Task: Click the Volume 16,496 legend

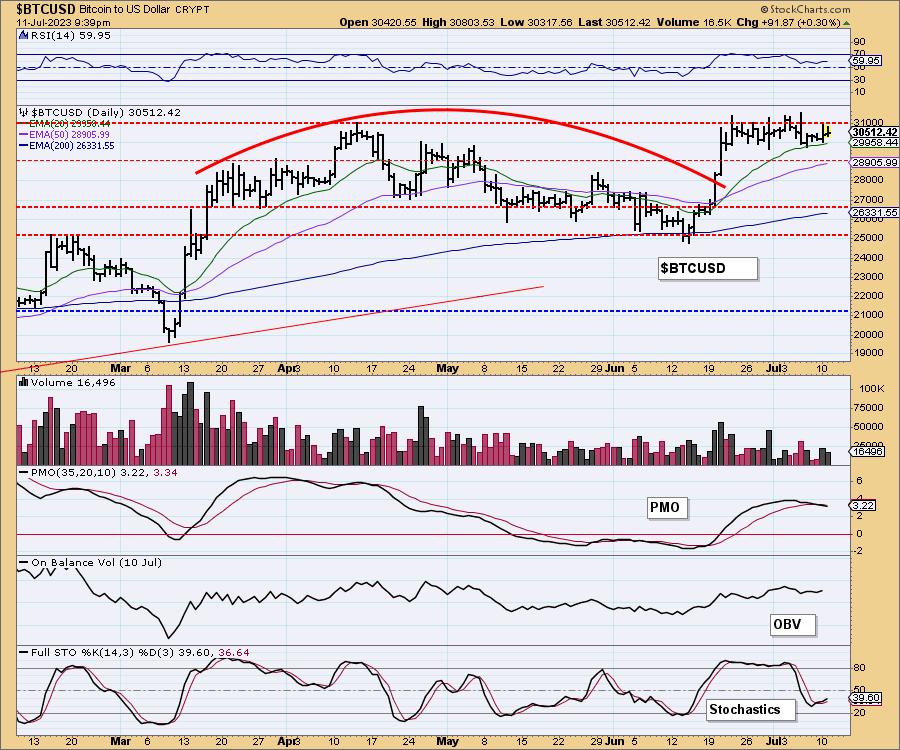Action: (x=73, y=382)
